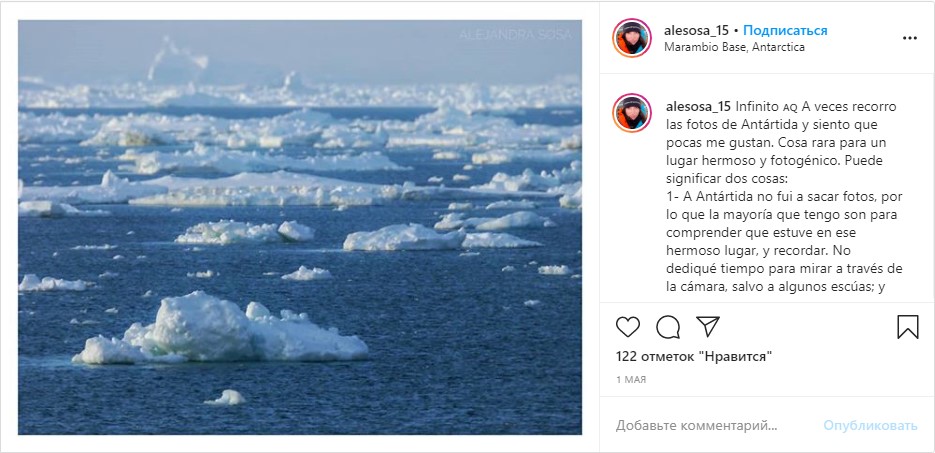935x453 pixels.
Task: Click the Antarctic iceberg photo
Action: pyautogui.click(x=300, y=200)
